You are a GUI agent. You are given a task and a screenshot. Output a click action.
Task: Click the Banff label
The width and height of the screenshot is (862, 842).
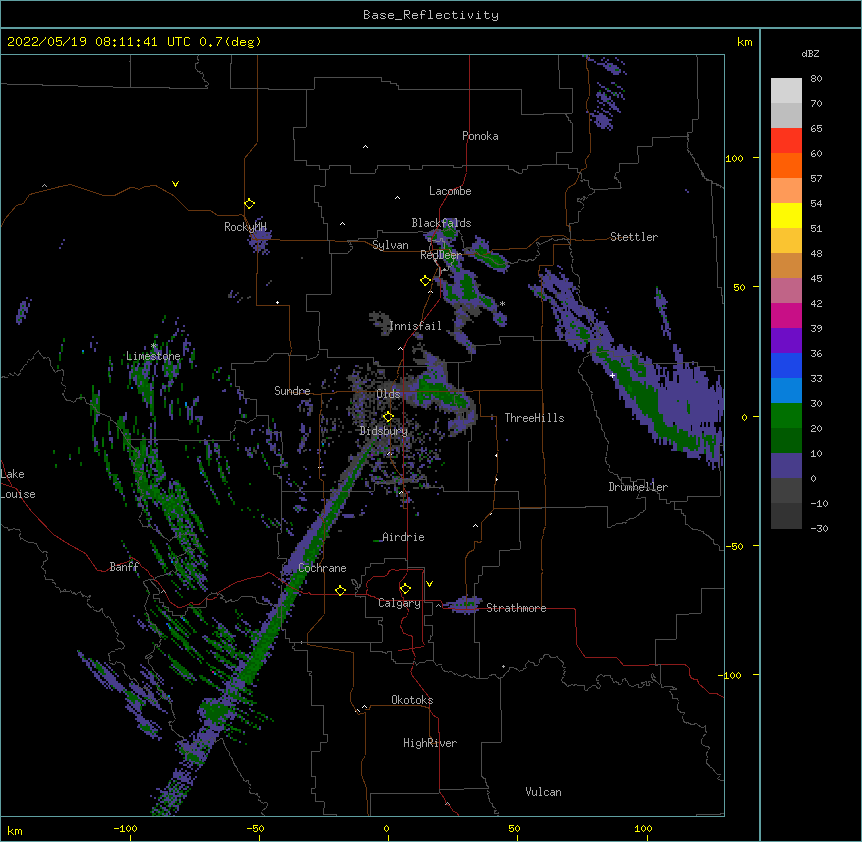pos(124,567)
